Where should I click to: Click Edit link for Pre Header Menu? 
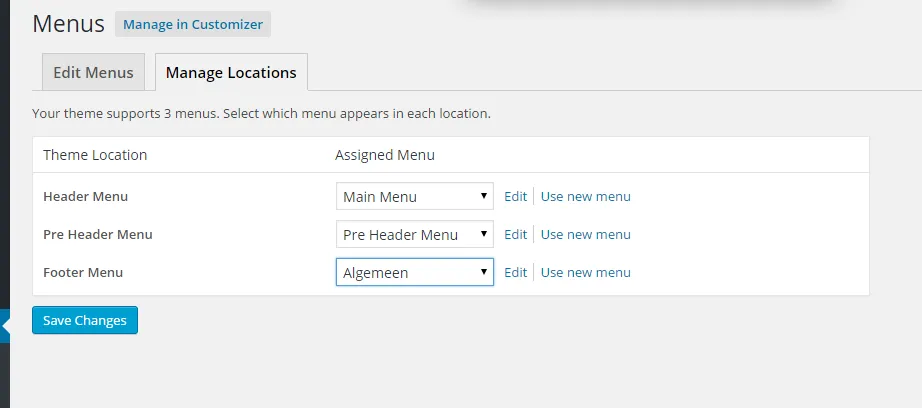[x=515, y=234]
